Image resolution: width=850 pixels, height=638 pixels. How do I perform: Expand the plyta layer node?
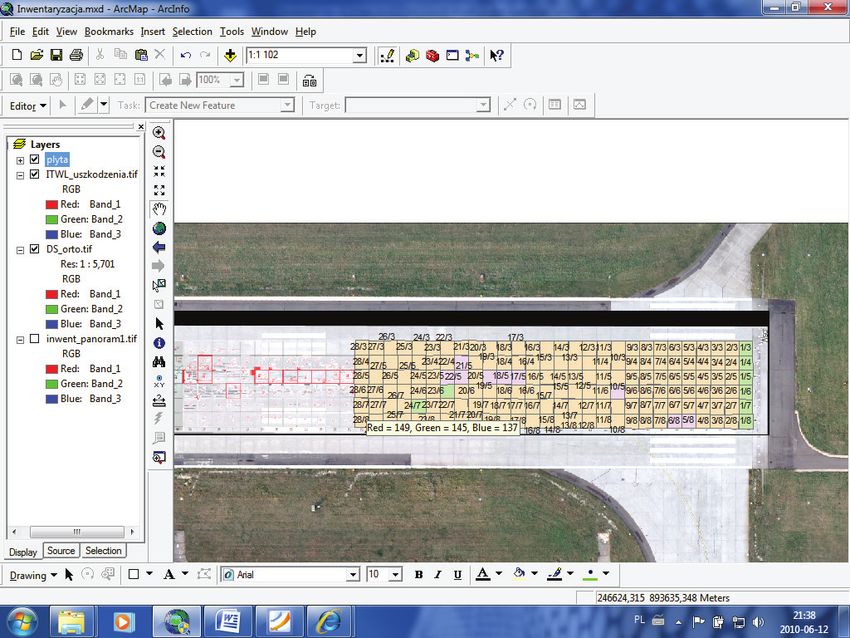[x=20, y=160]
